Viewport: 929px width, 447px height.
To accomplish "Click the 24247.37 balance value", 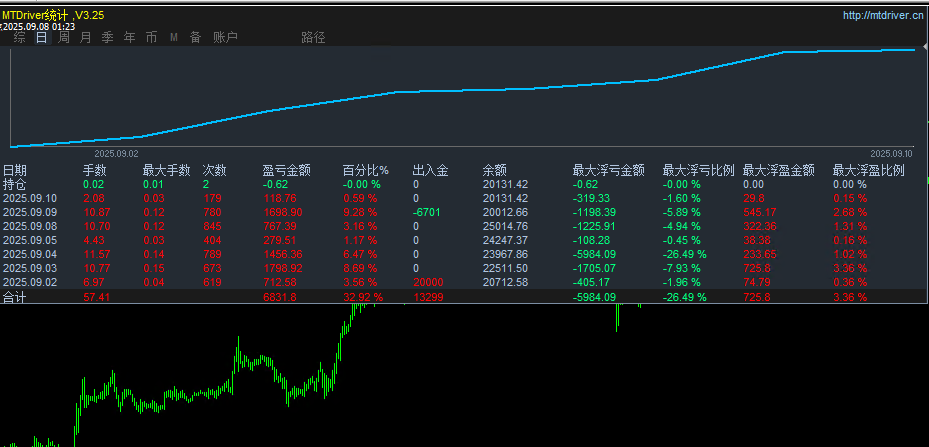I will 505,240.
